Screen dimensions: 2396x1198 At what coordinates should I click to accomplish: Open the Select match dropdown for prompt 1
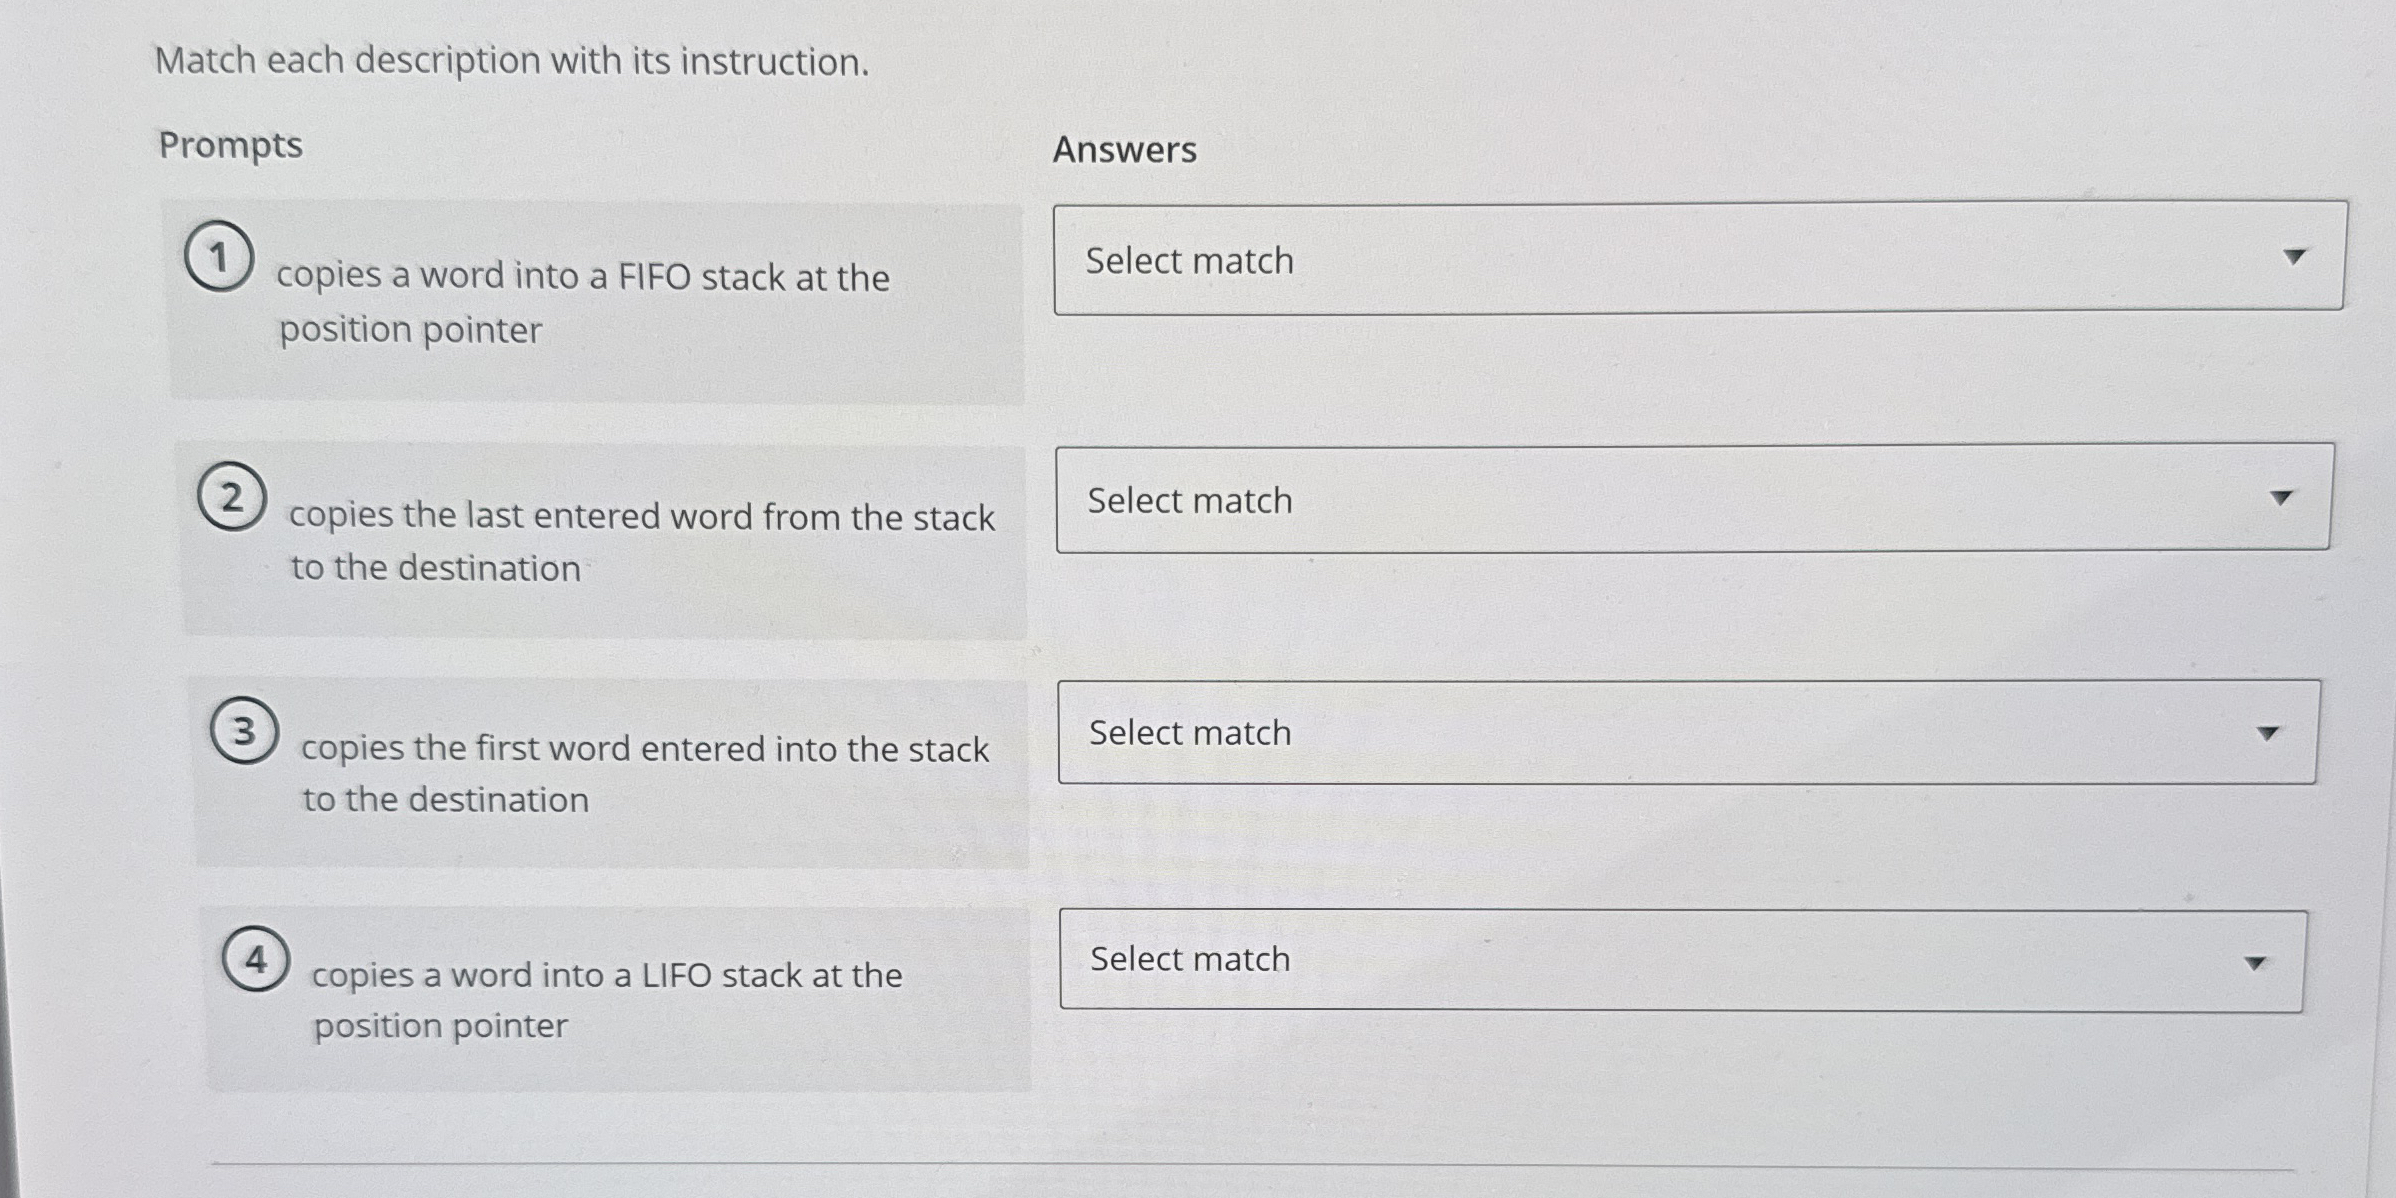(1700, 258)
